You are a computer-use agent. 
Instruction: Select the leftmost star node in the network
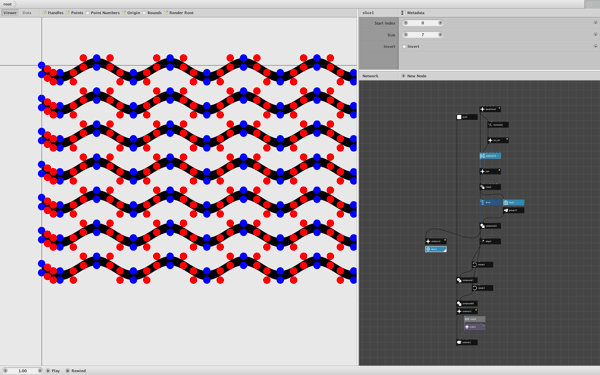(436, 241)
